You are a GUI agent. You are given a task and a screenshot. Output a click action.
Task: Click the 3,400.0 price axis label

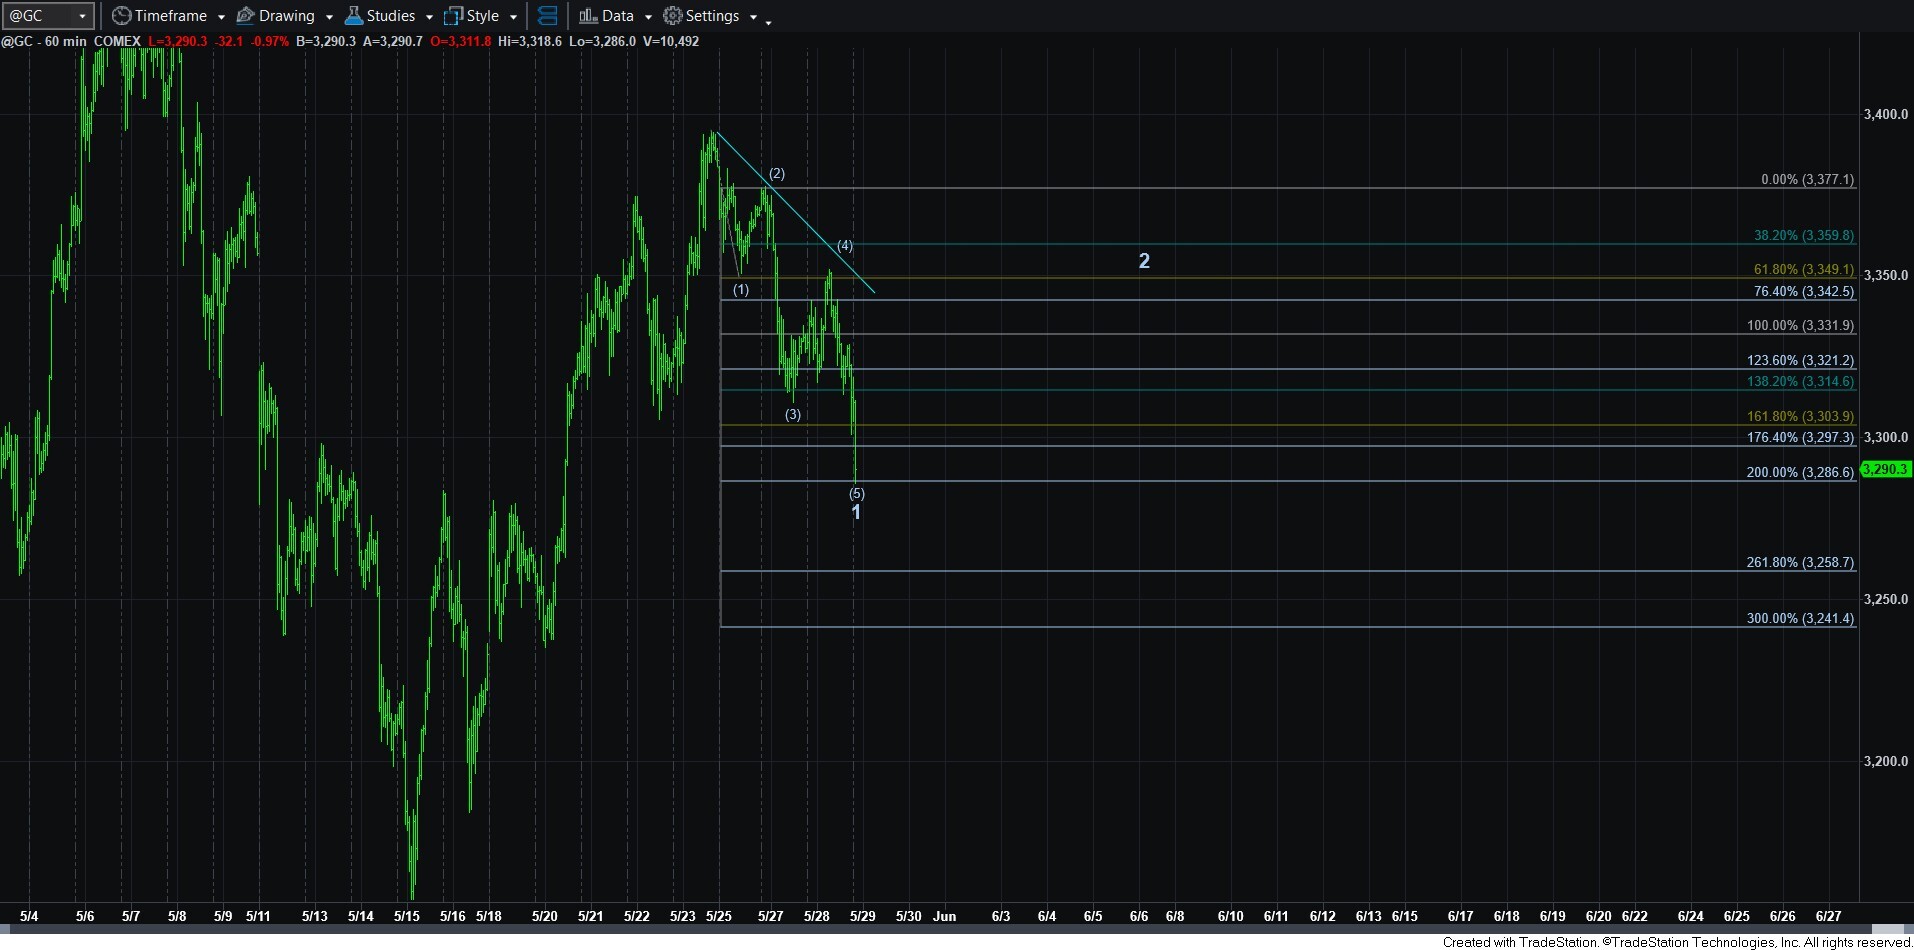[1886, 115]
